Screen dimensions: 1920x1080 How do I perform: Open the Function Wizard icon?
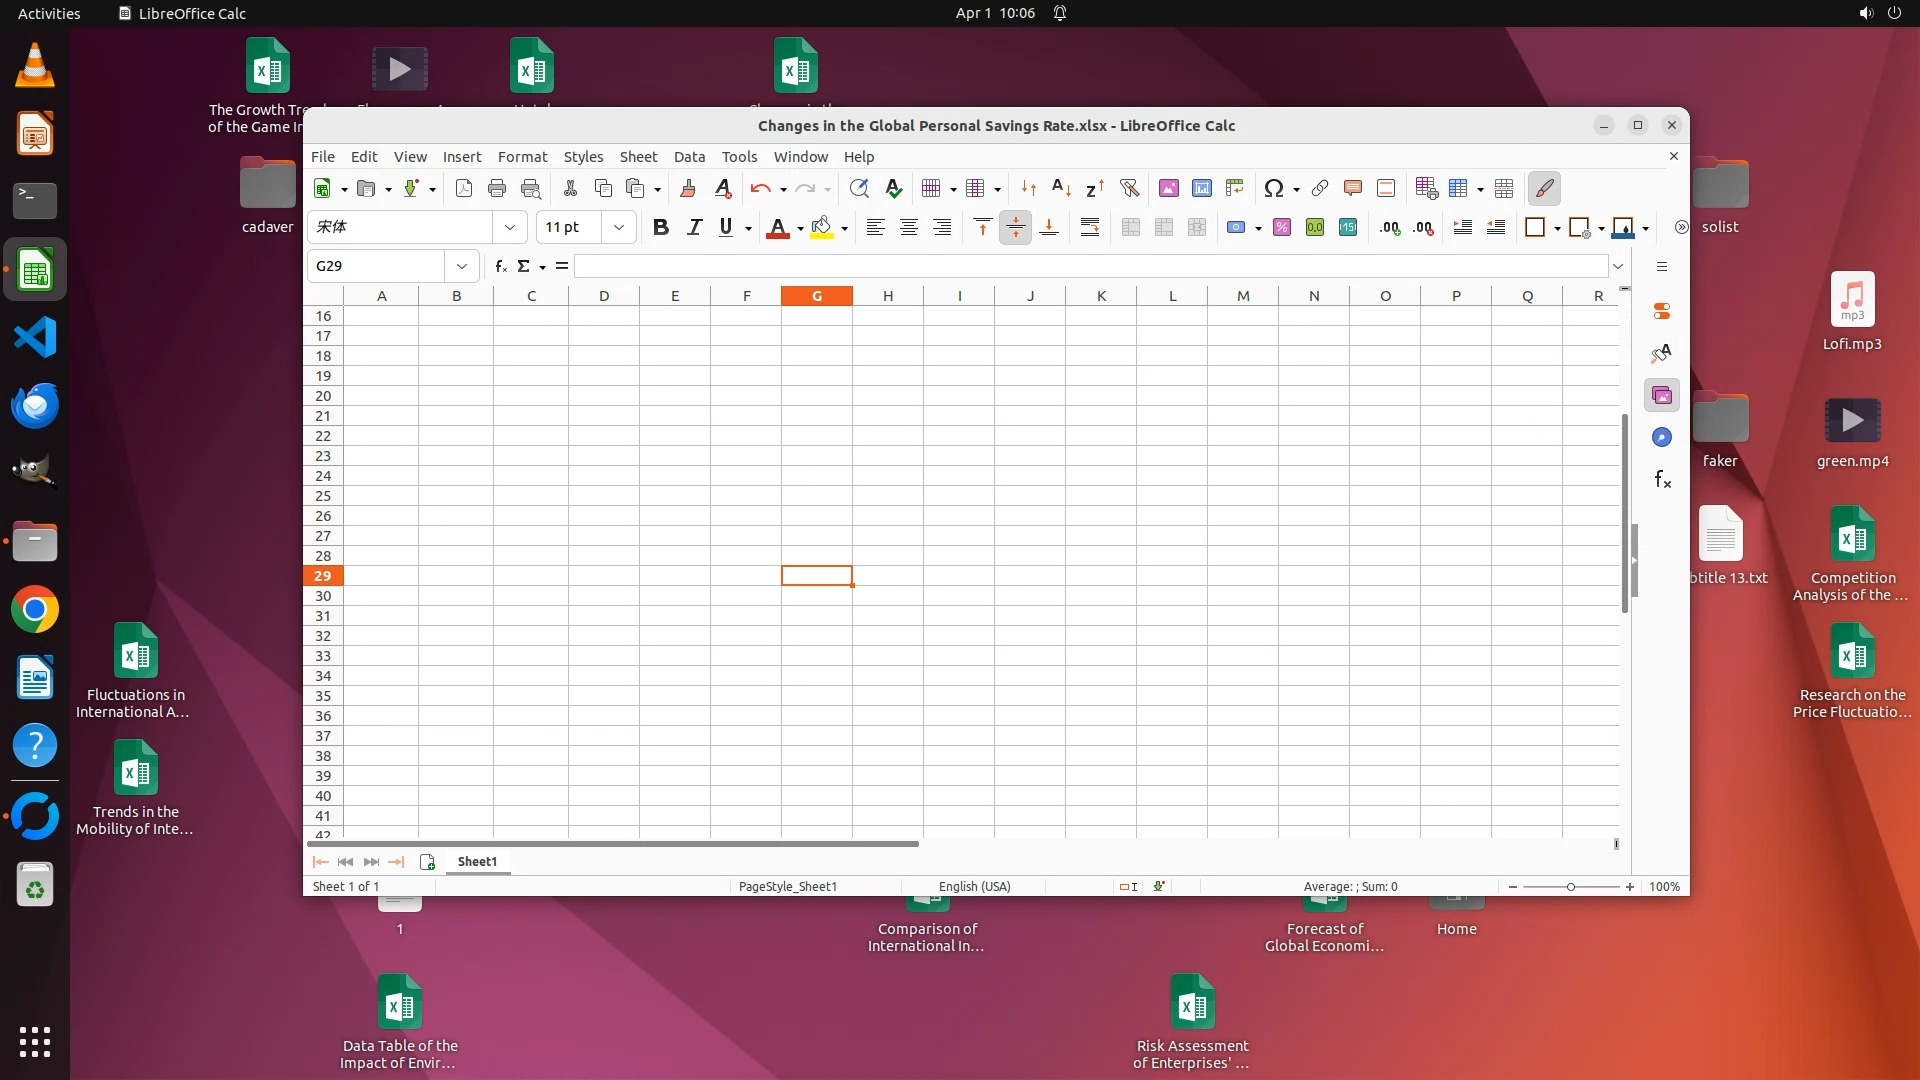click(501, 266)
